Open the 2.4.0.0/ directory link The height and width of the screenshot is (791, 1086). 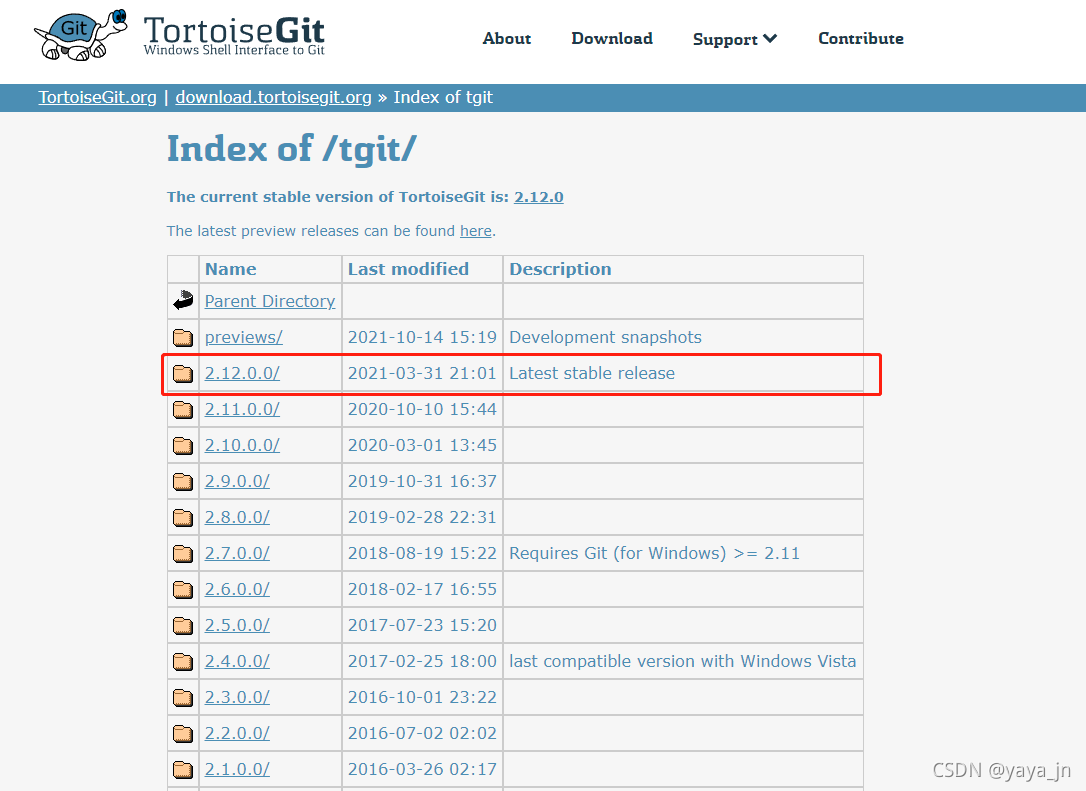238,661
